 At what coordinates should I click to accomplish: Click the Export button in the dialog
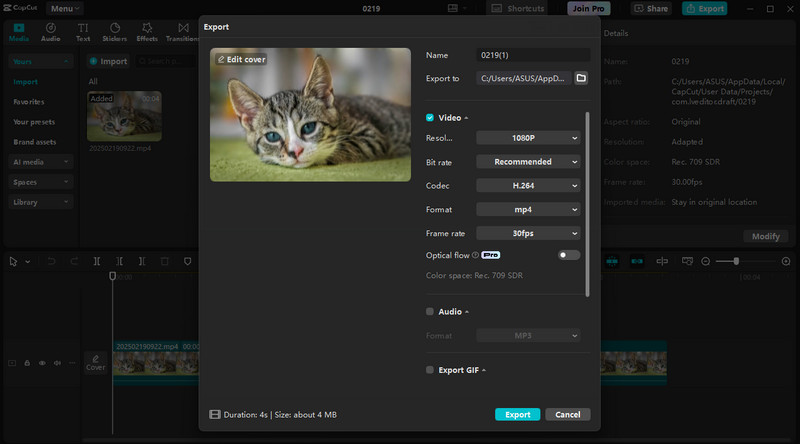coord(517,414)
